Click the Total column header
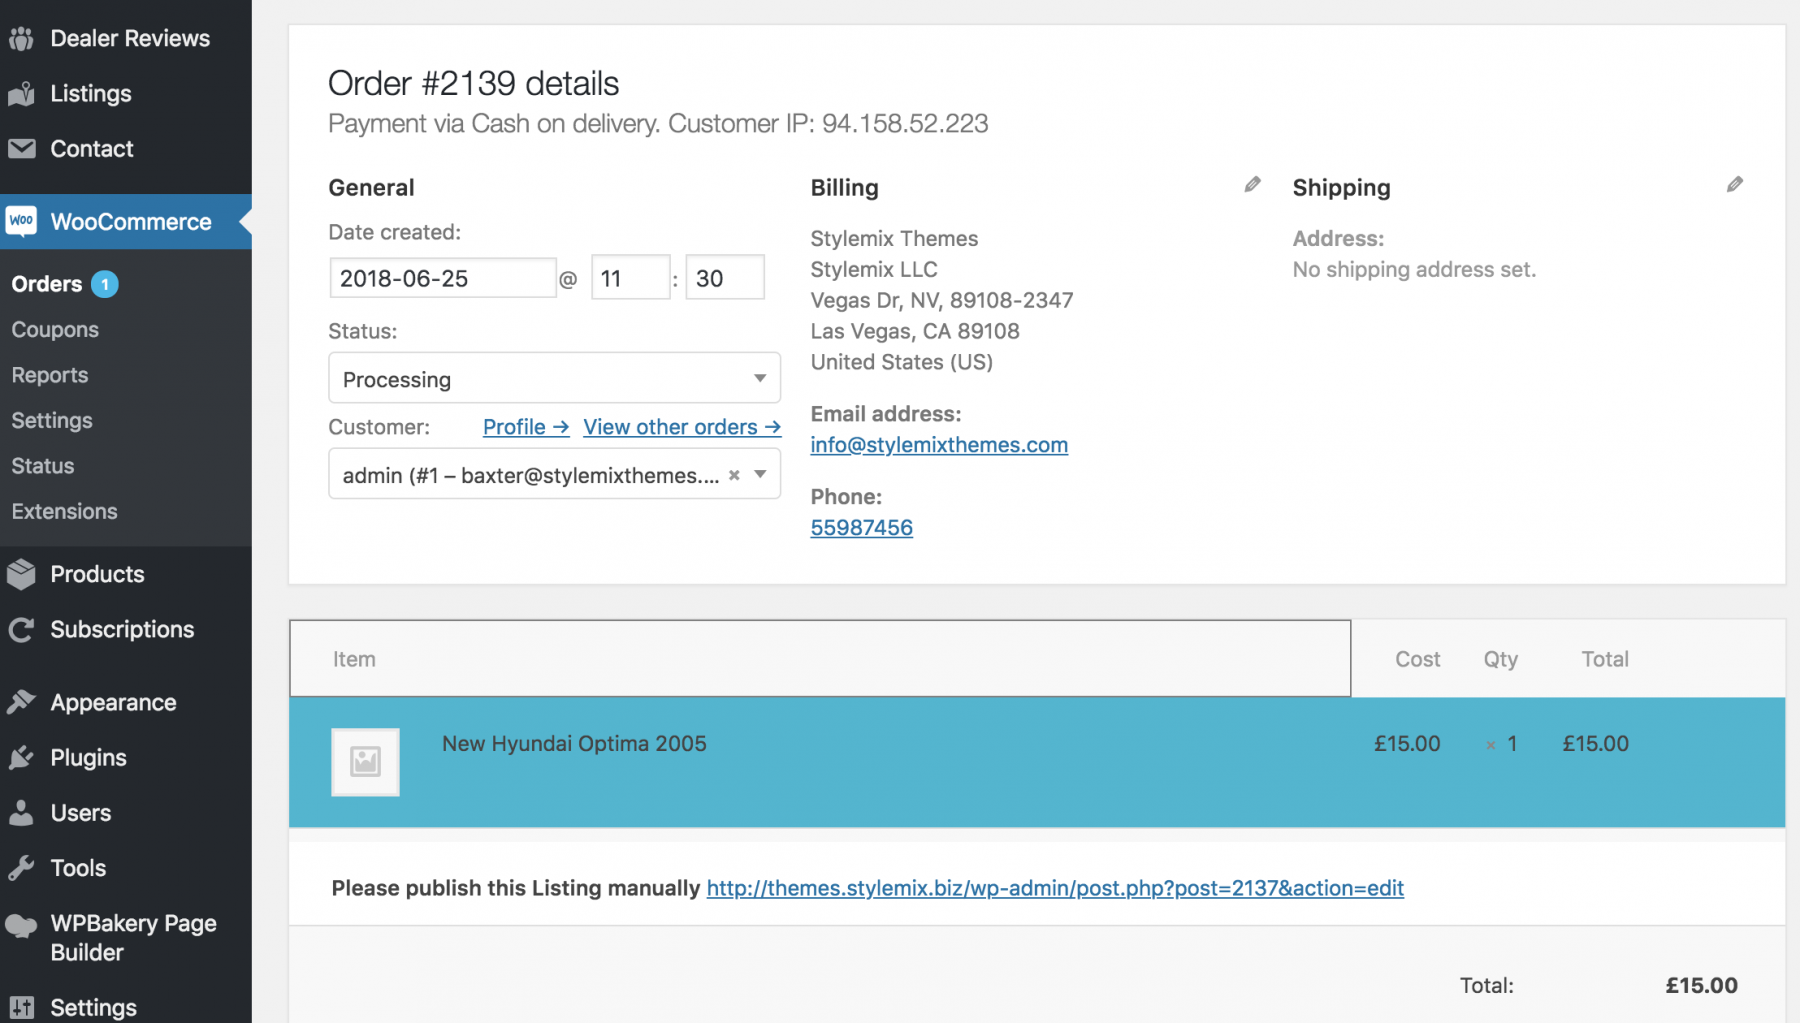1800x1023 pixels. [x=1604, y=659]
